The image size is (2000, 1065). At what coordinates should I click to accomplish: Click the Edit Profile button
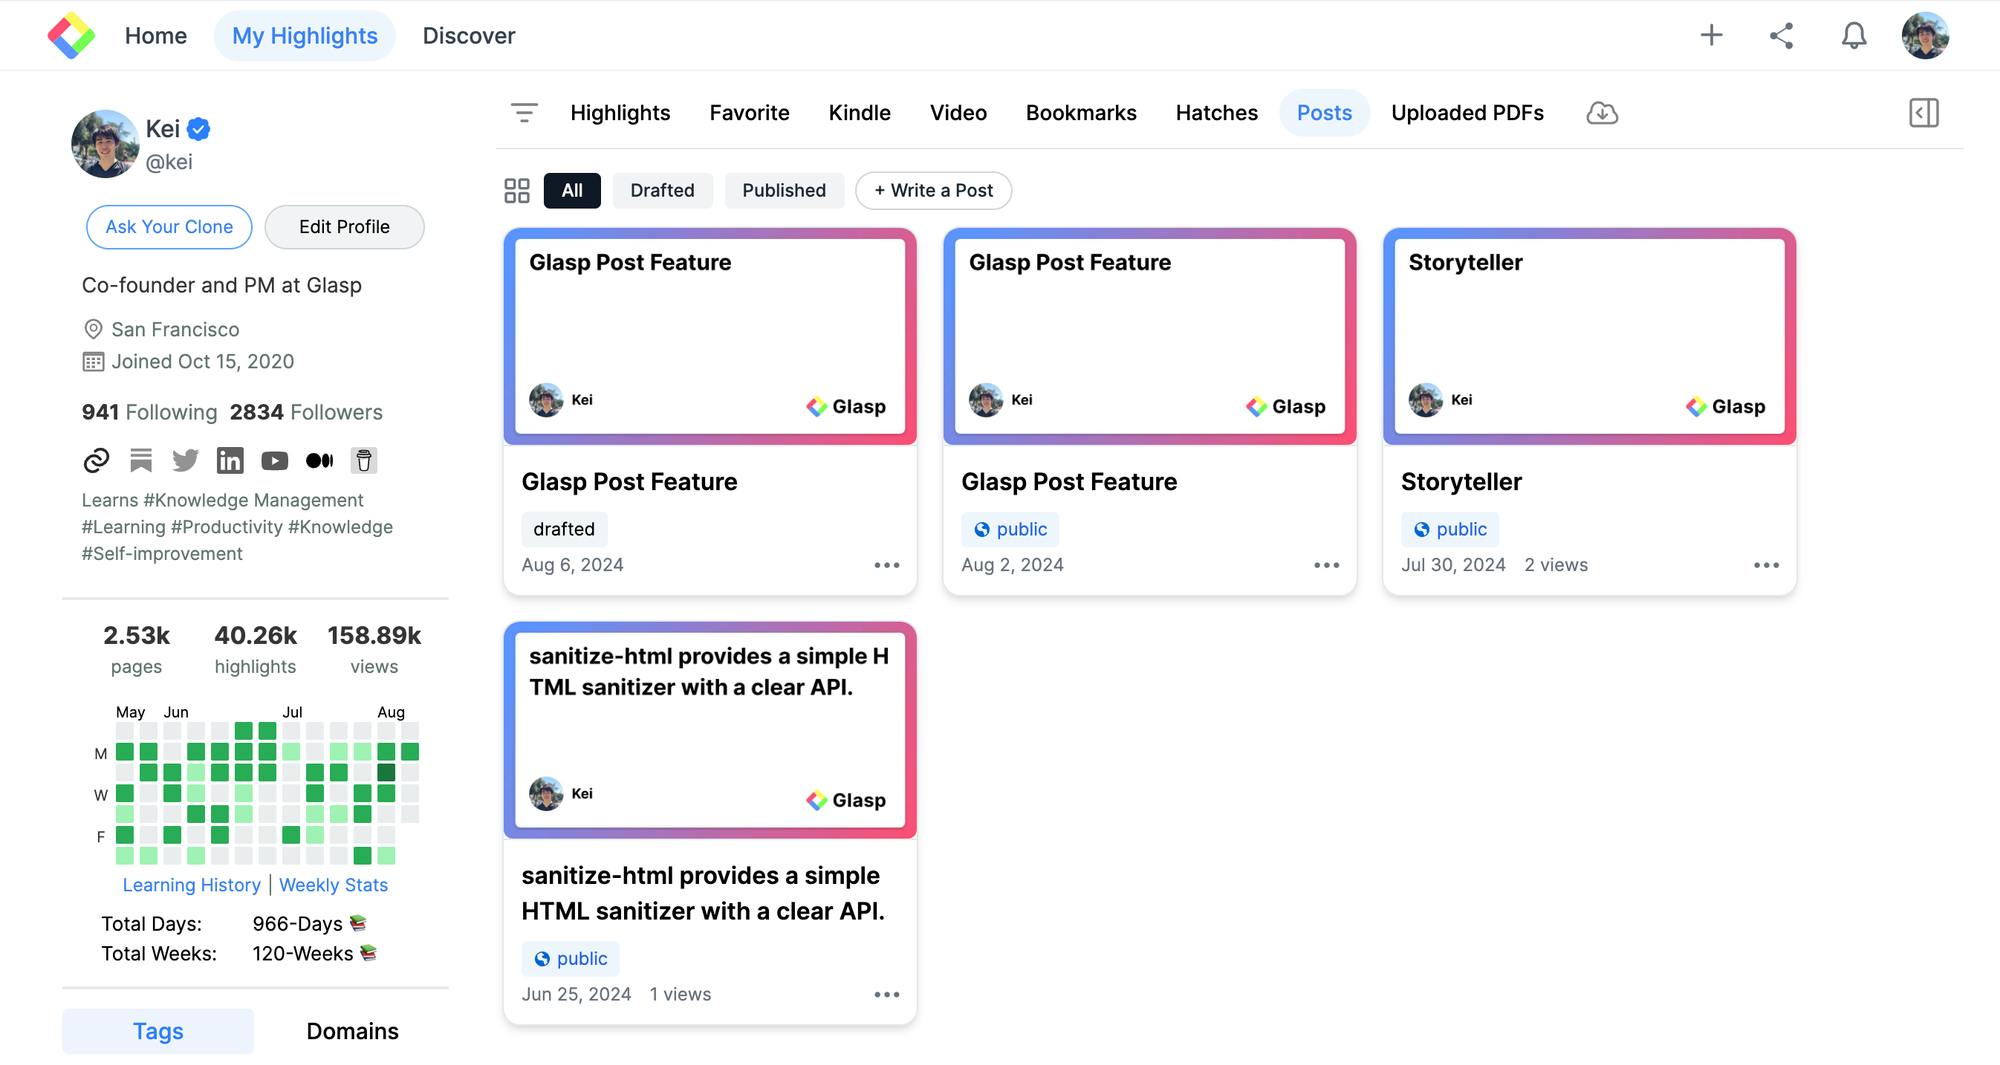point(344,227)
